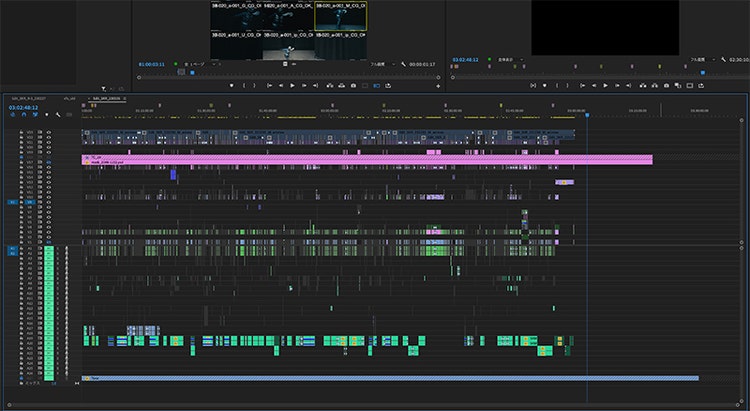The image size is (750, 411).
Task: Mark Out point in the Program monitor
Action: click(568, 86)
